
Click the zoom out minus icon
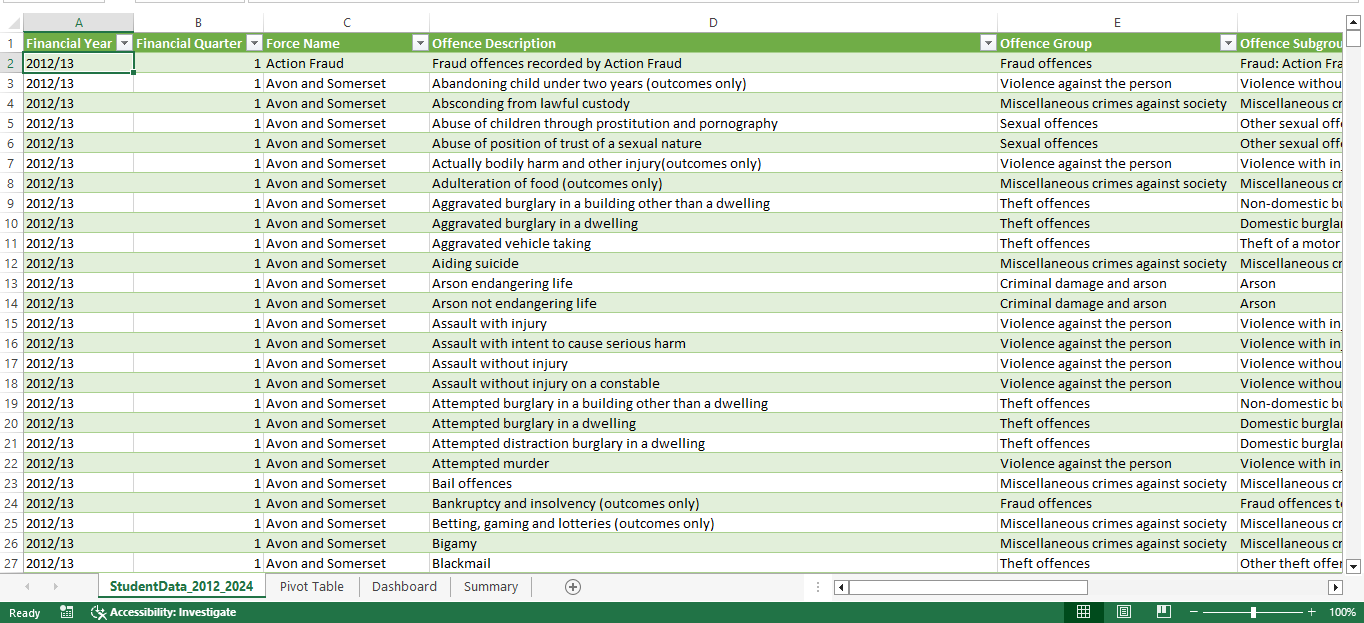pyautogui.click(x=1194, y=612)
